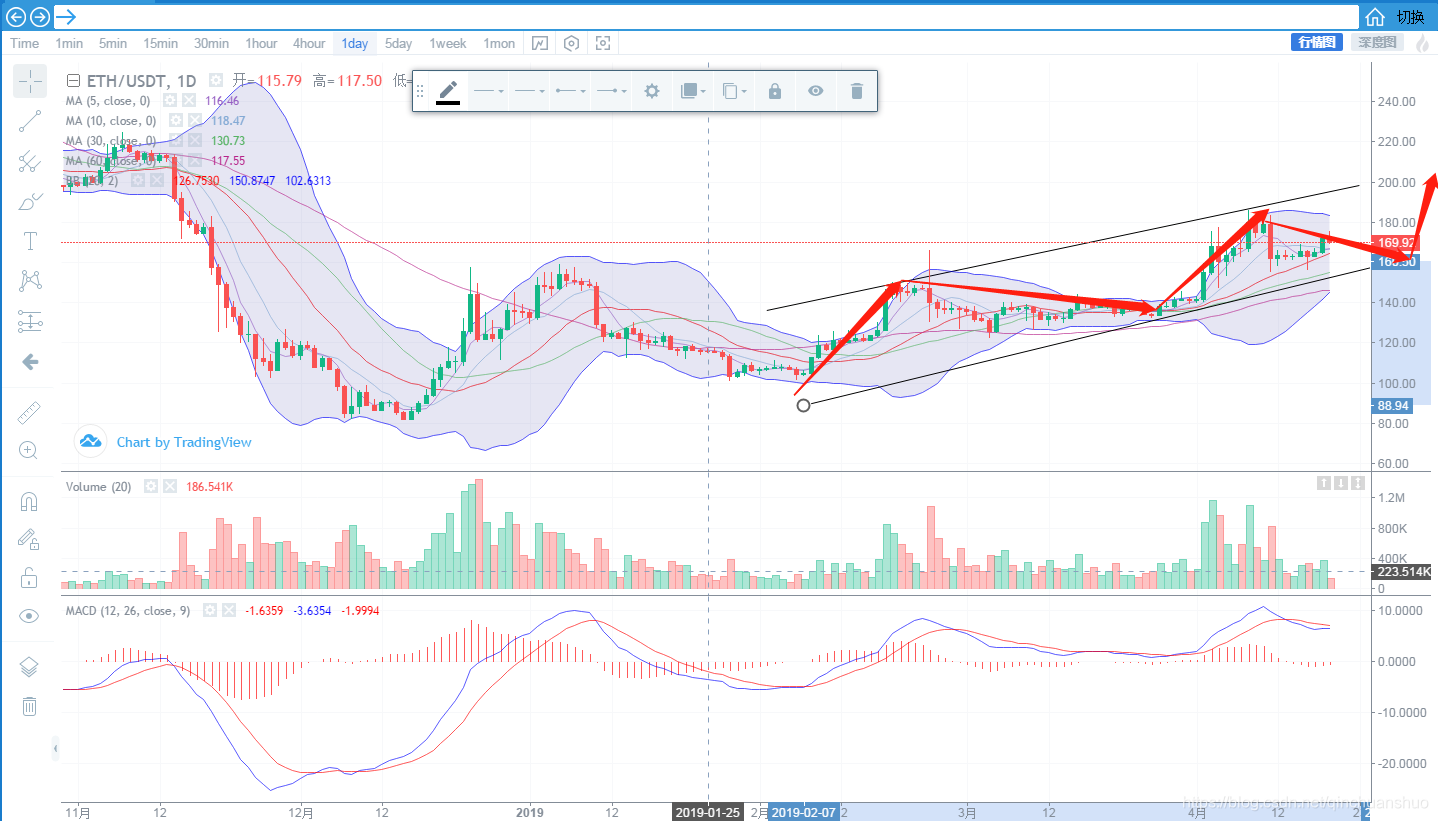This screenshot has height=821, width=1438.
Task: Click the flame icon at top right
Action: pyautogui.click(x=1423, y=42)
